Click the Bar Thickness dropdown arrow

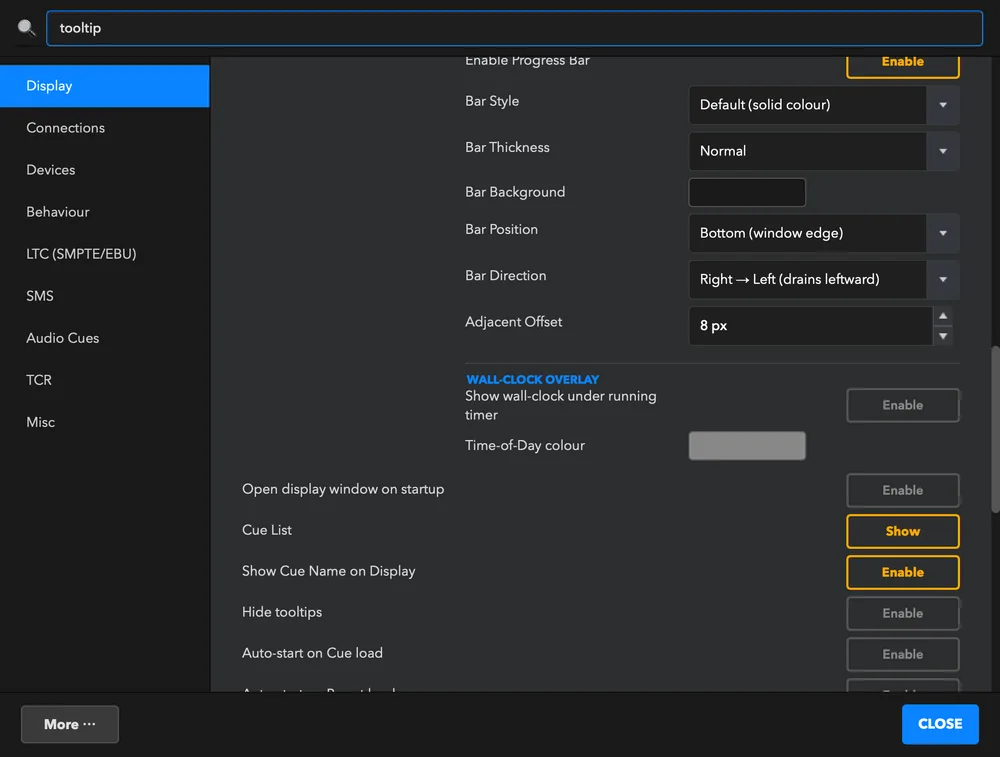coord(943,151)
